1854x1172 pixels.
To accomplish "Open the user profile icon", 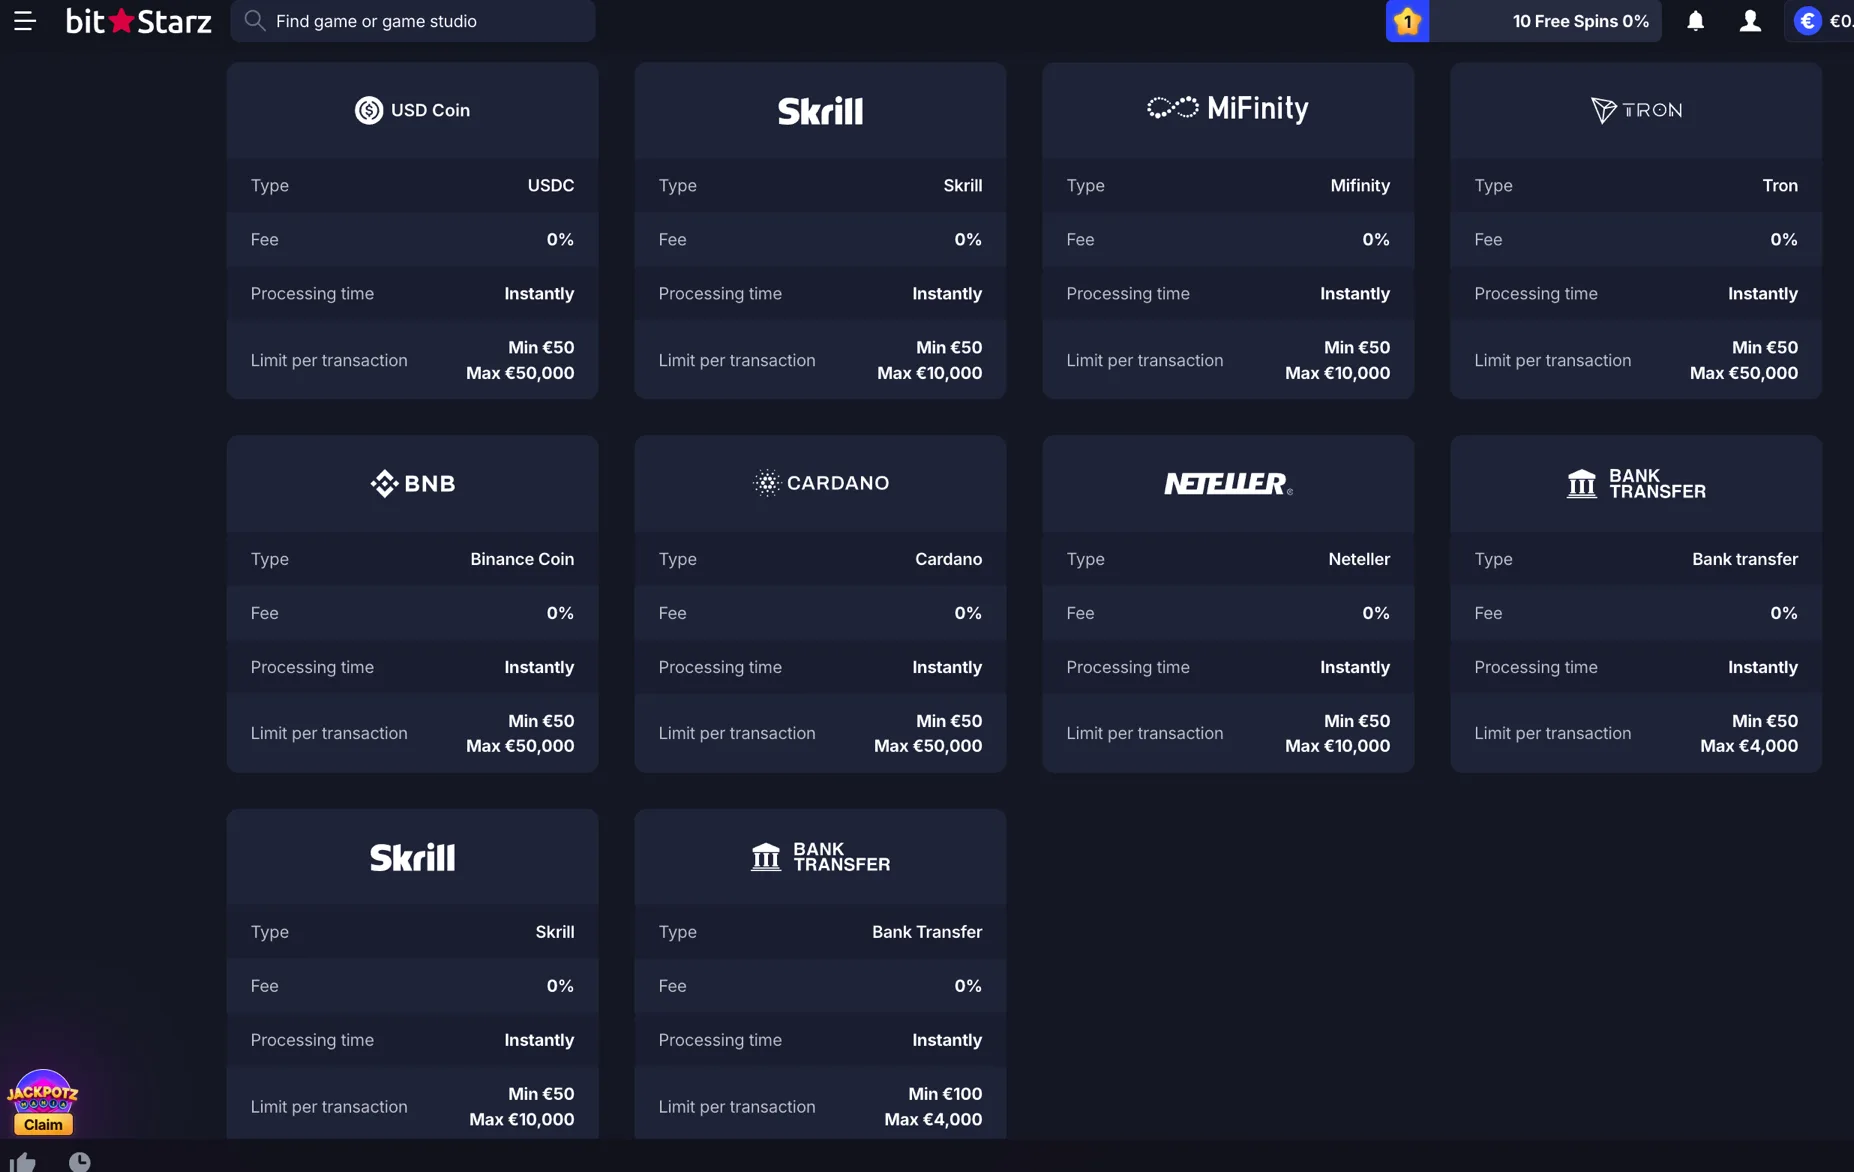I will point(1750,21).
